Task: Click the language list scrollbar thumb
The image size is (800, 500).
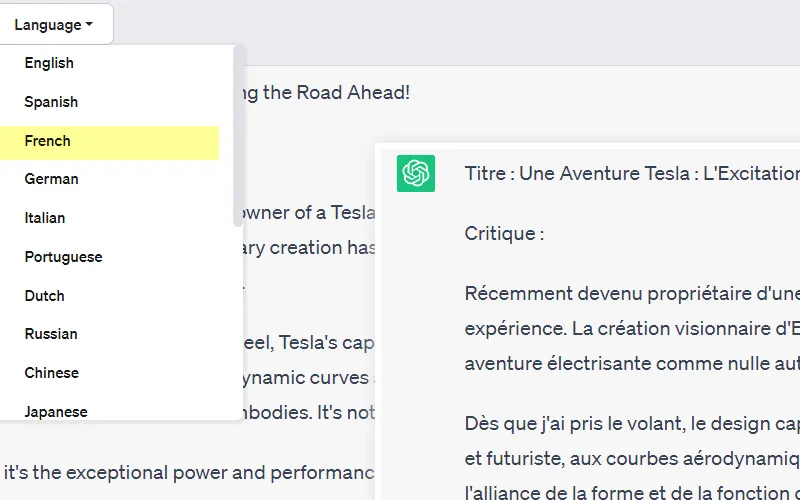Action: [x=237, y=135]
